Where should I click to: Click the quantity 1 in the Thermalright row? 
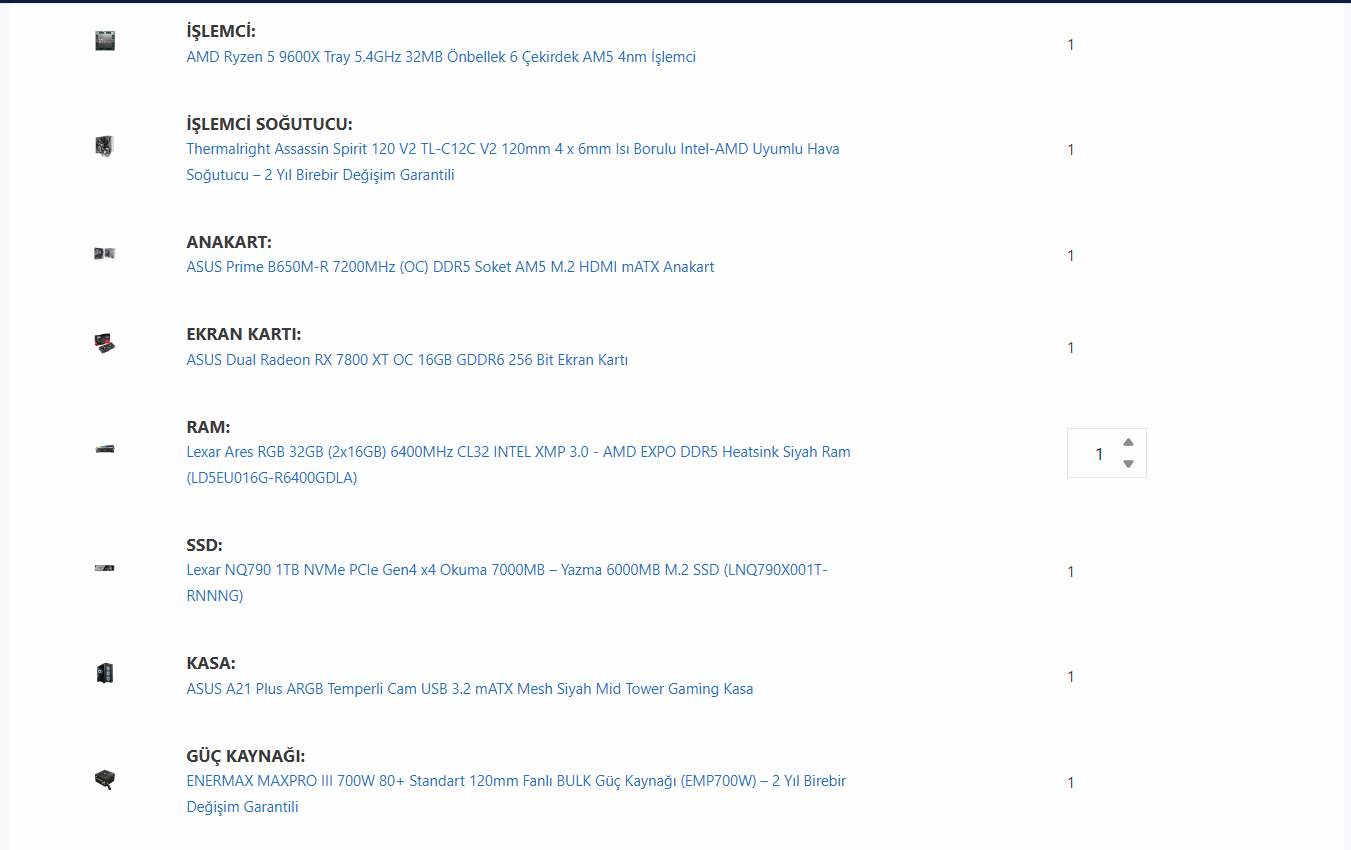coord(1071,150)
